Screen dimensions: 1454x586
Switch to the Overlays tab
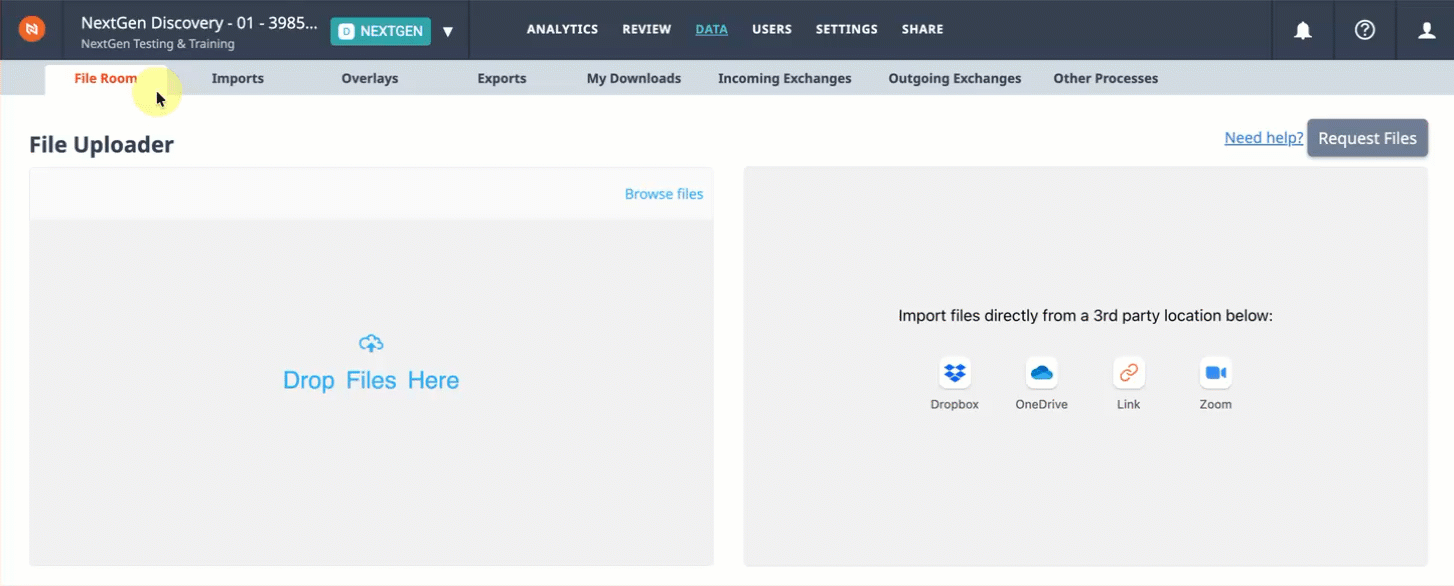click(x=370, y=79)
